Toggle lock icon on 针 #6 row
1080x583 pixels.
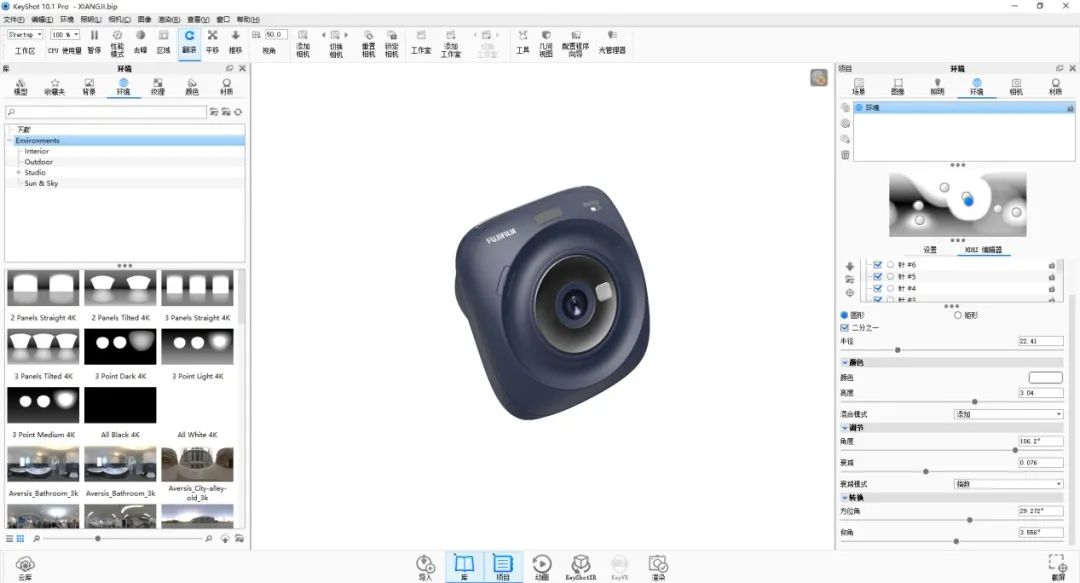pos(1052,265)
